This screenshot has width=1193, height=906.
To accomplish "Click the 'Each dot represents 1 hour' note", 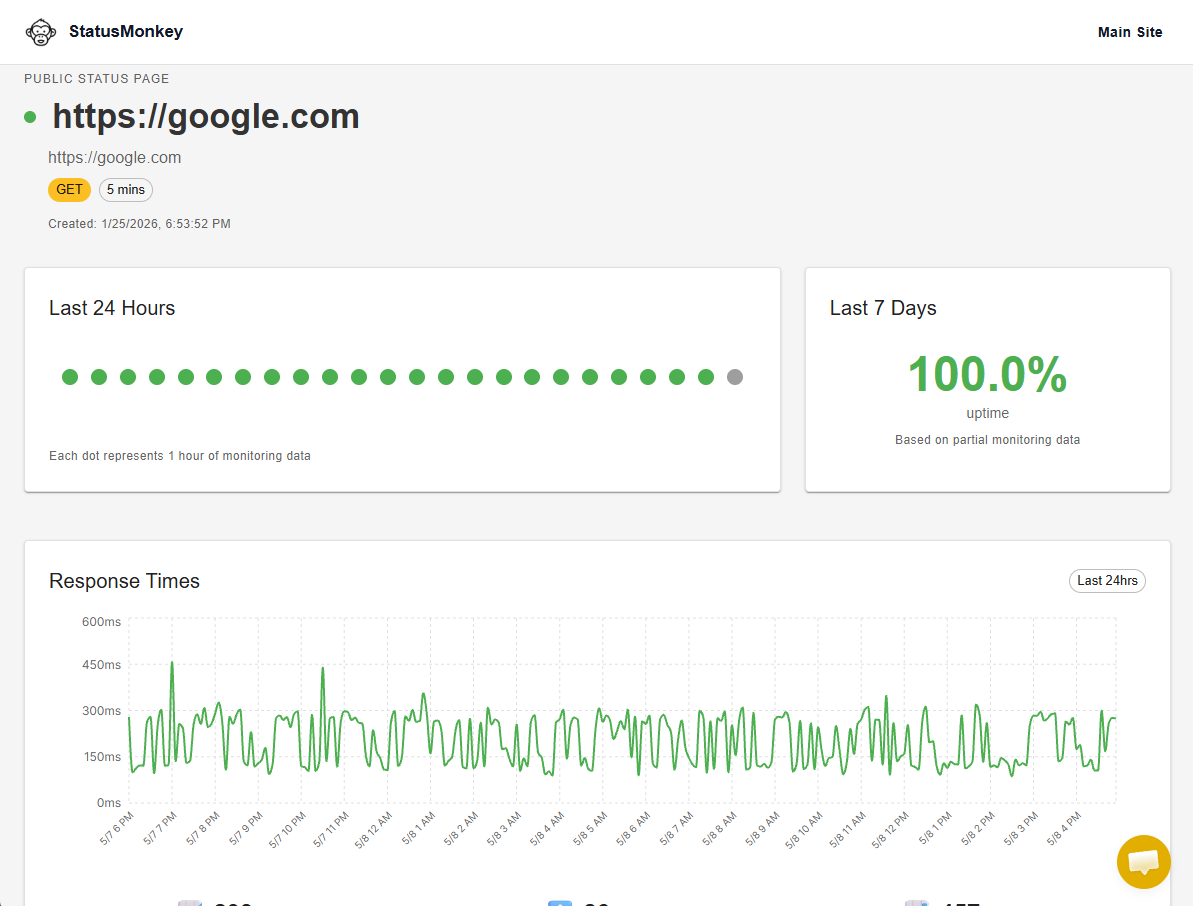I will 180,456.
